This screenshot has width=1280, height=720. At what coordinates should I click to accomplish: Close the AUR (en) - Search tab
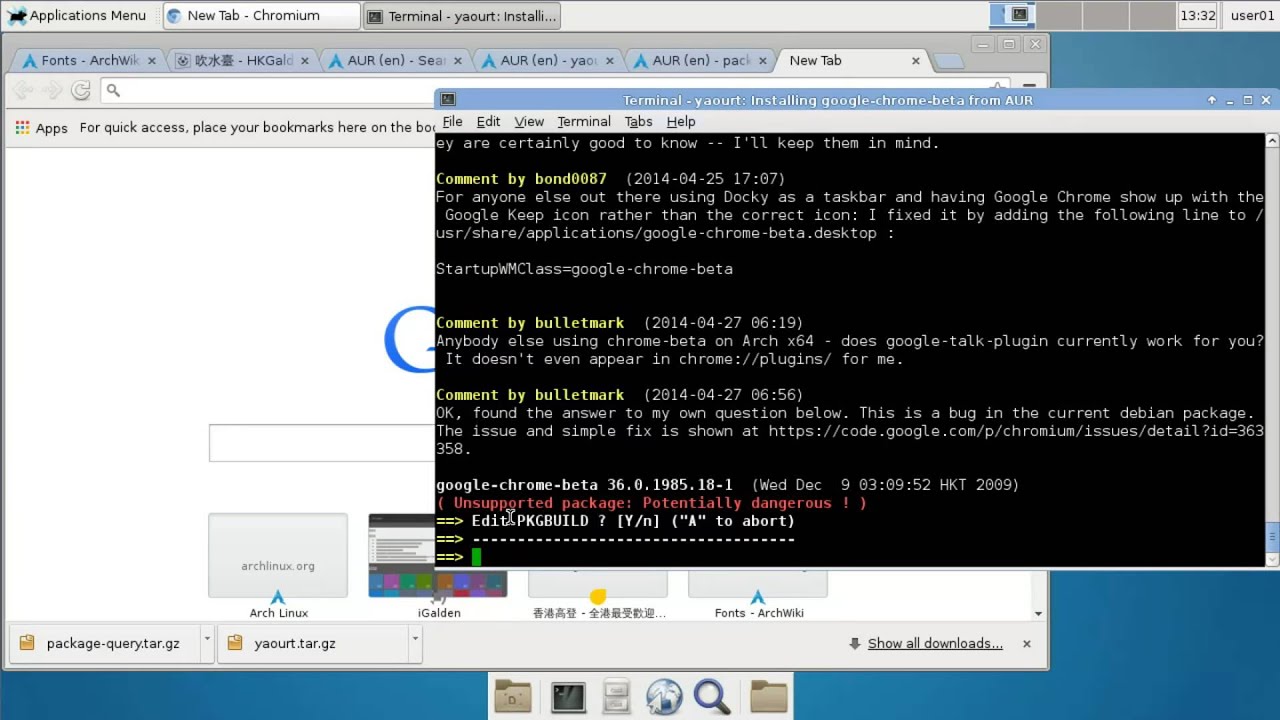point(458,60)
